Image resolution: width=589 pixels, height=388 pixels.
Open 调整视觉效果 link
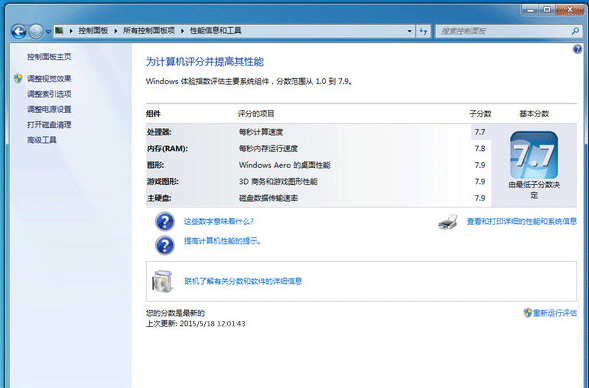tap(49, 79)
